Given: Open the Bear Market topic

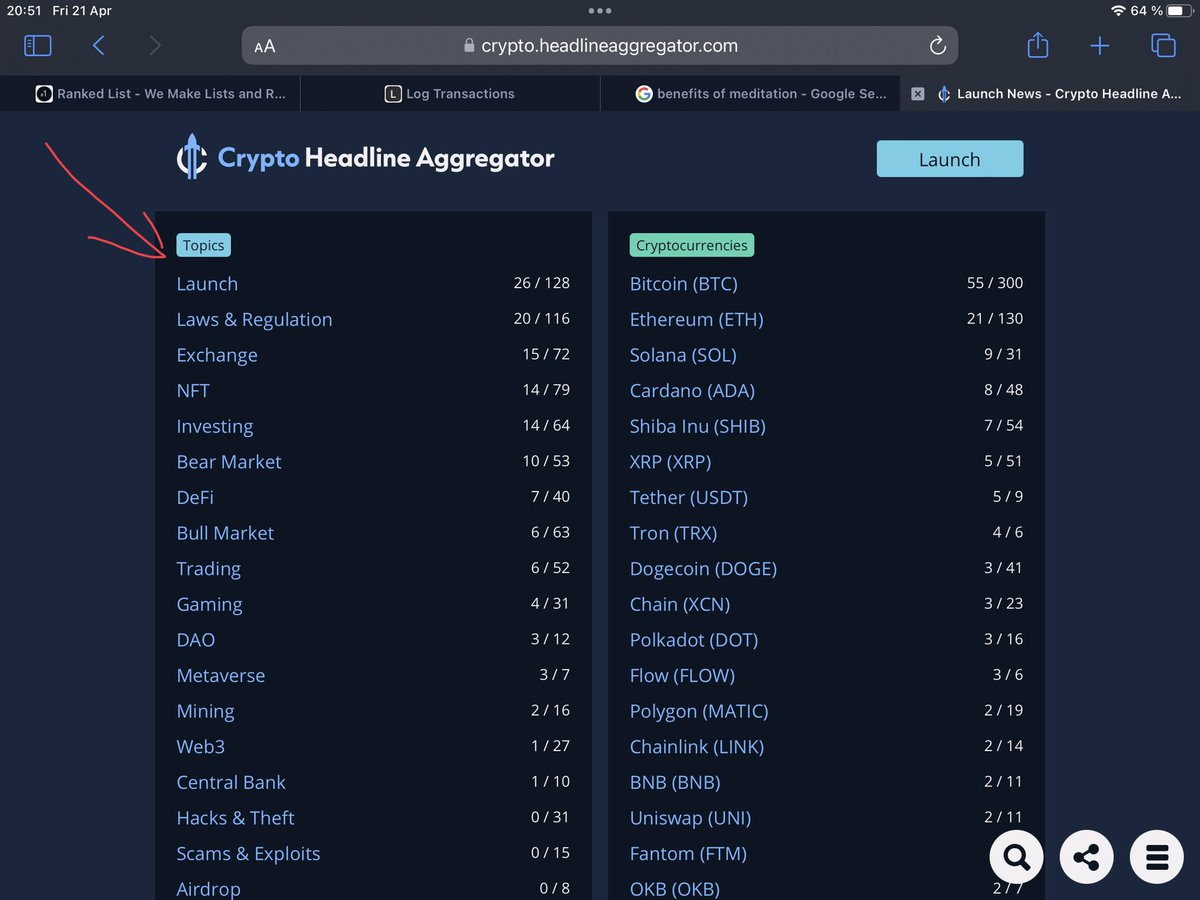Looking at the screenshot, I should (229, 462).
